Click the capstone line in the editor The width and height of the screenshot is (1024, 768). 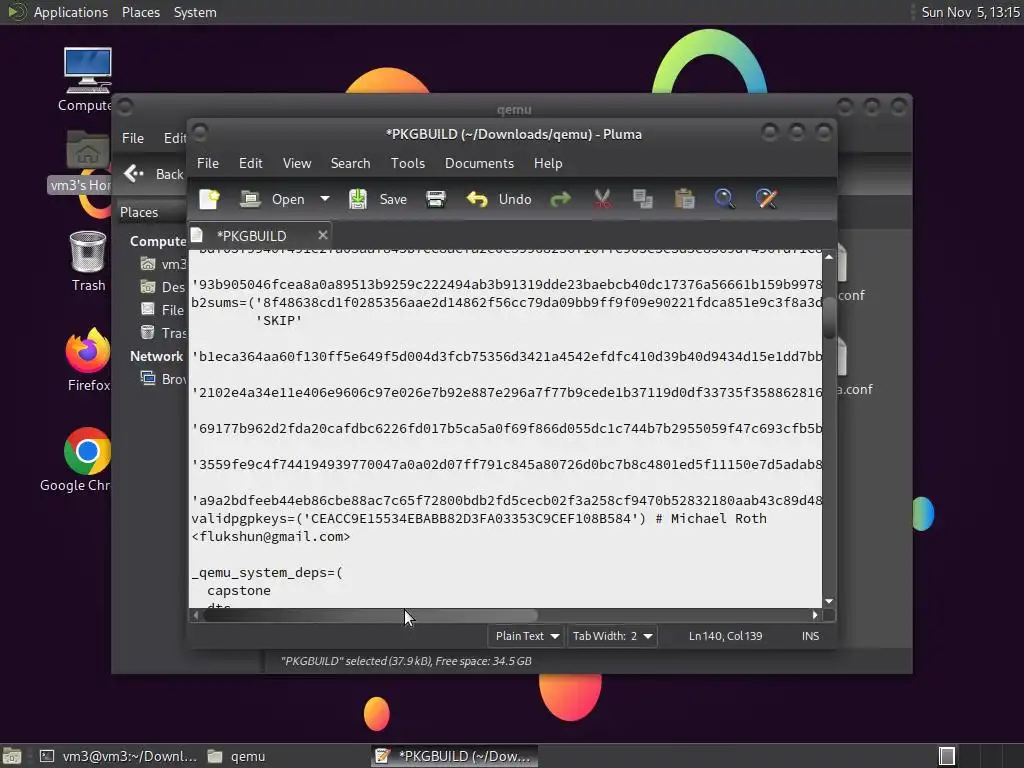[239, 590]
